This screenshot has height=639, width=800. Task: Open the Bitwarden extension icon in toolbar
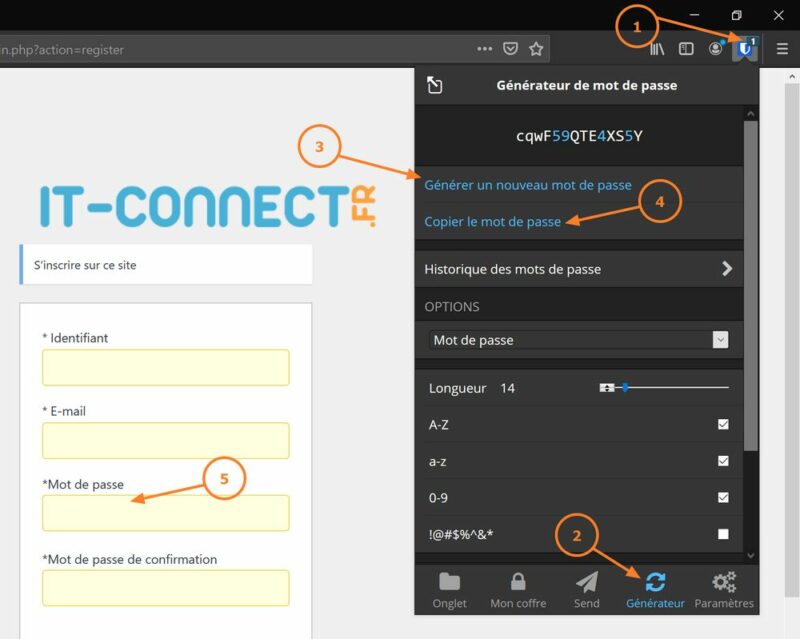[745, 49]
